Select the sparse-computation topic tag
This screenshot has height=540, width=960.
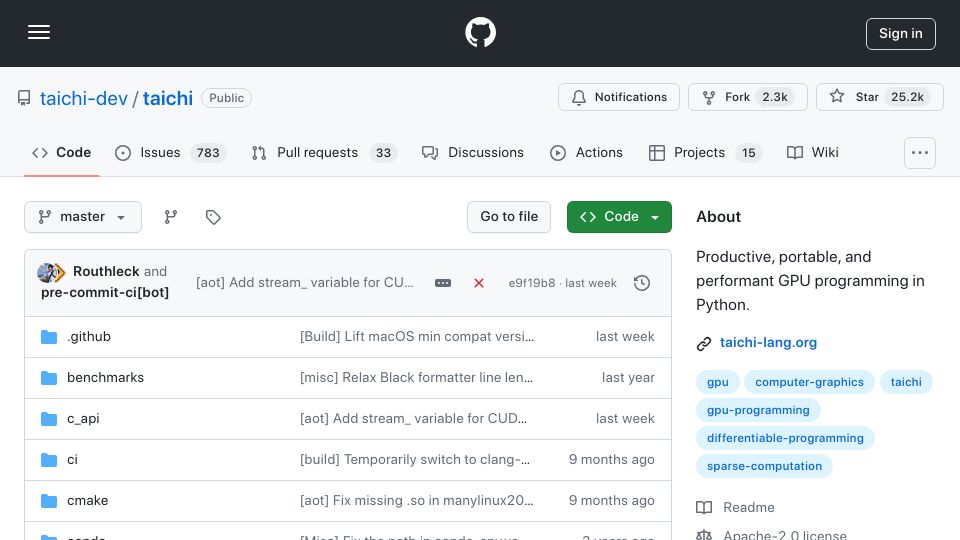(x=764, y=466)
